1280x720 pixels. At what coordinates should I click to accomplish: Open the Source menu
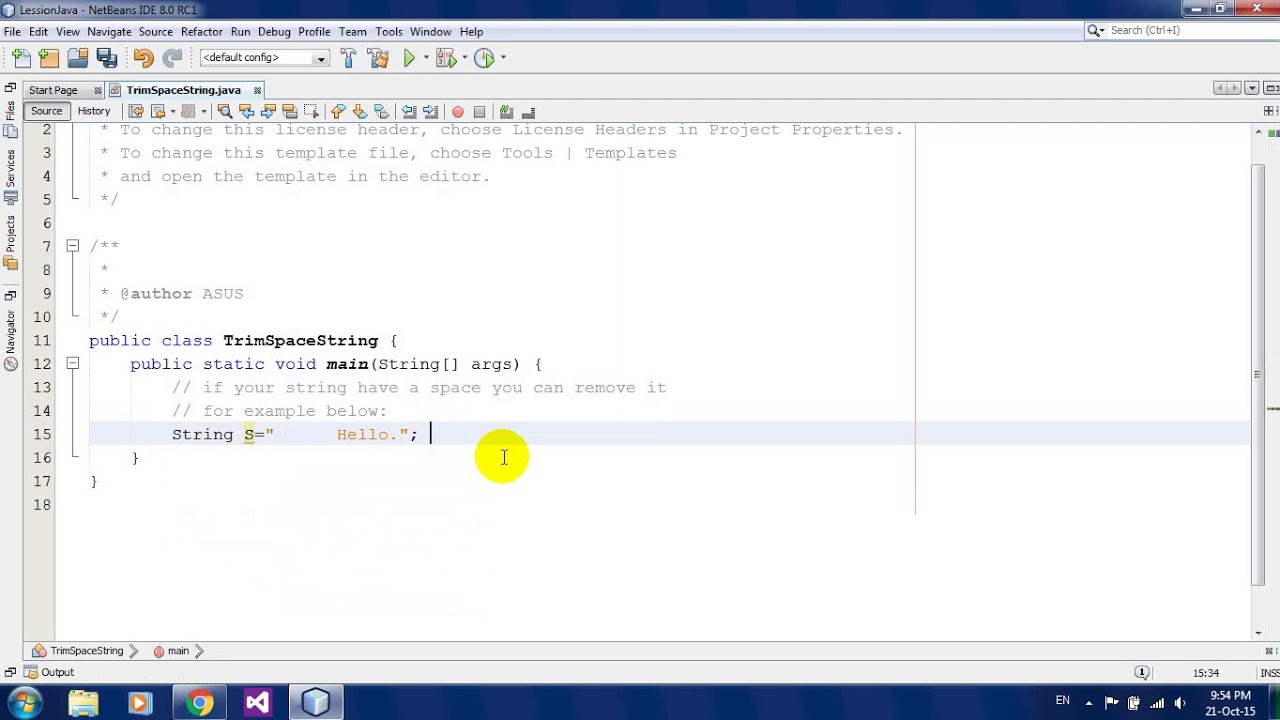pyautogui.click(x=156, y=32)
